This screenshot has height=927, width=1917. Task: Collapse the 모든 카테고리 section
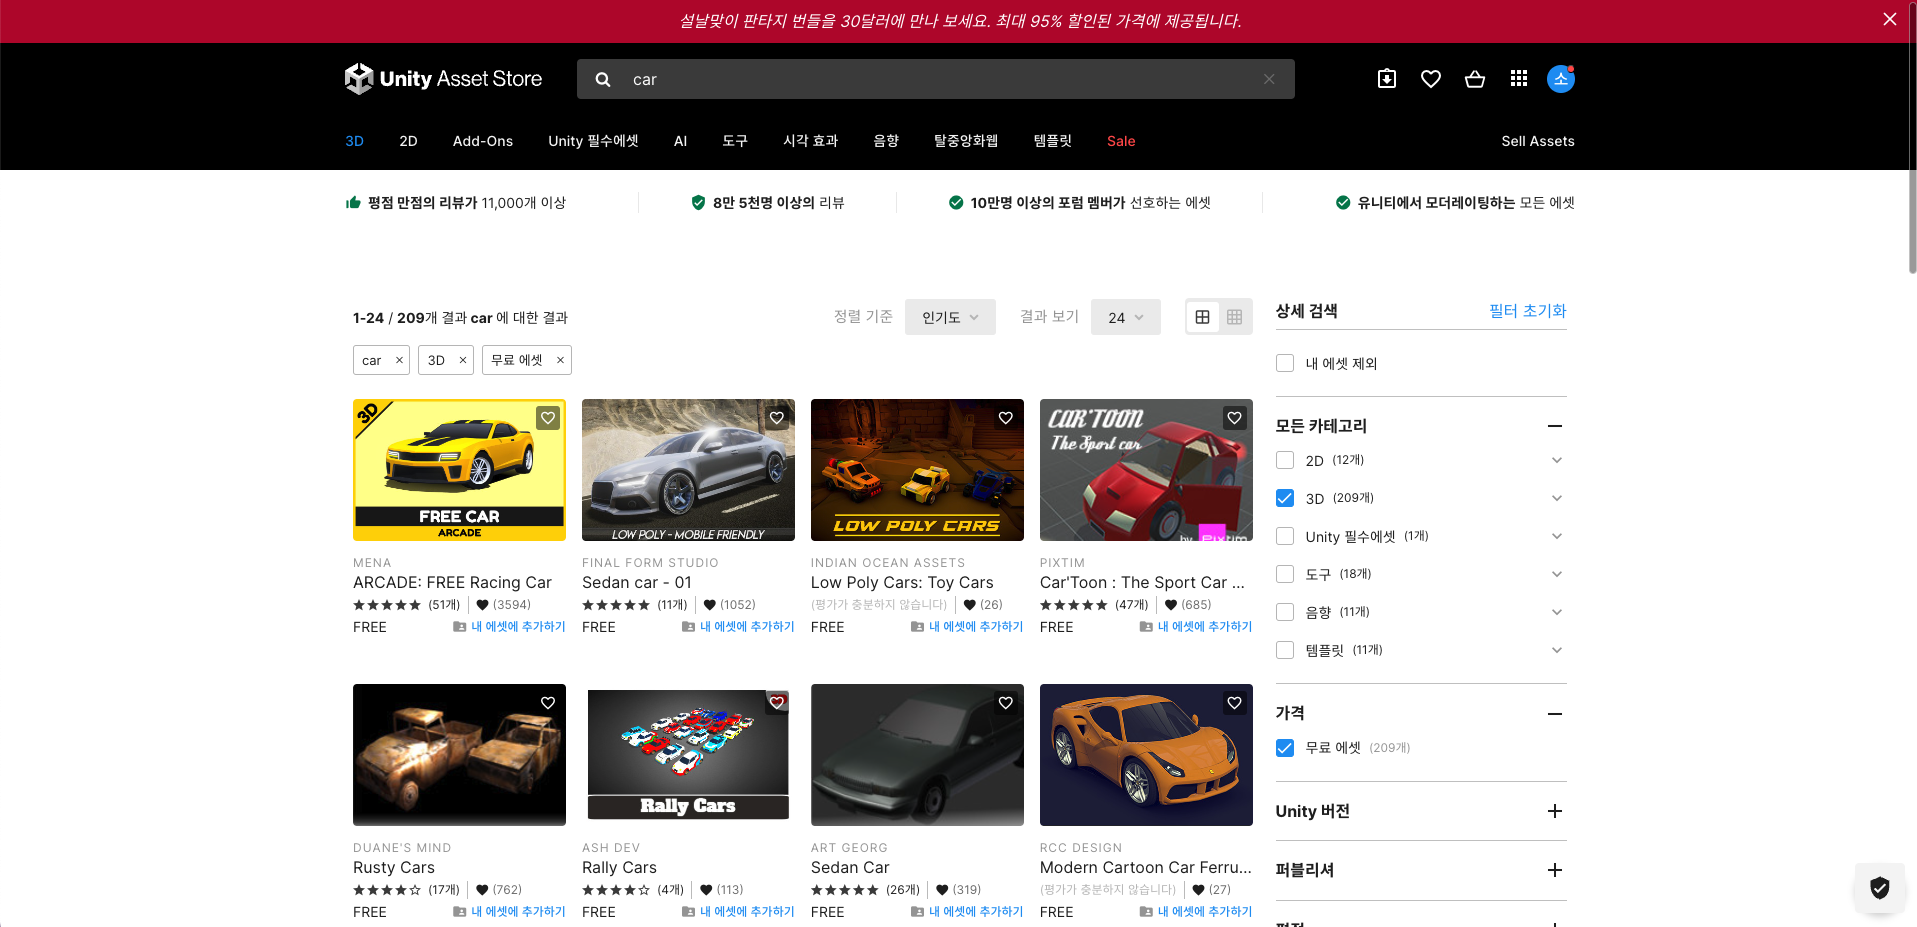1555,426
